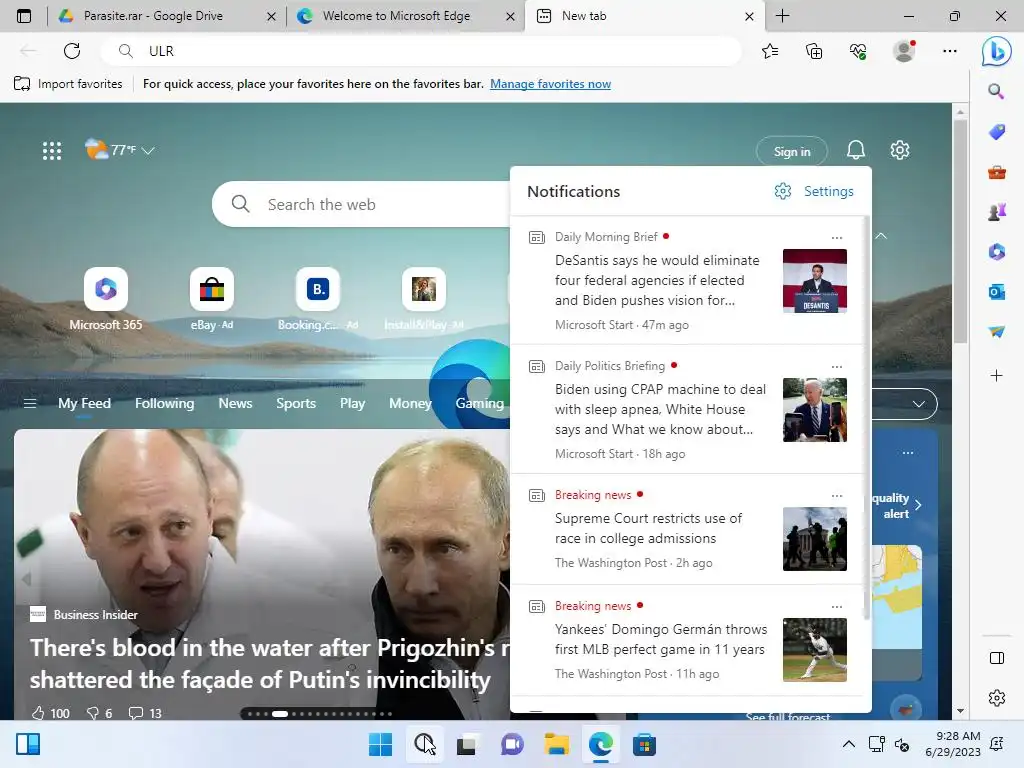Open DeSantis Daily Morning Brief article
This screenshot has height=768, width=1024.
(657, 280)
